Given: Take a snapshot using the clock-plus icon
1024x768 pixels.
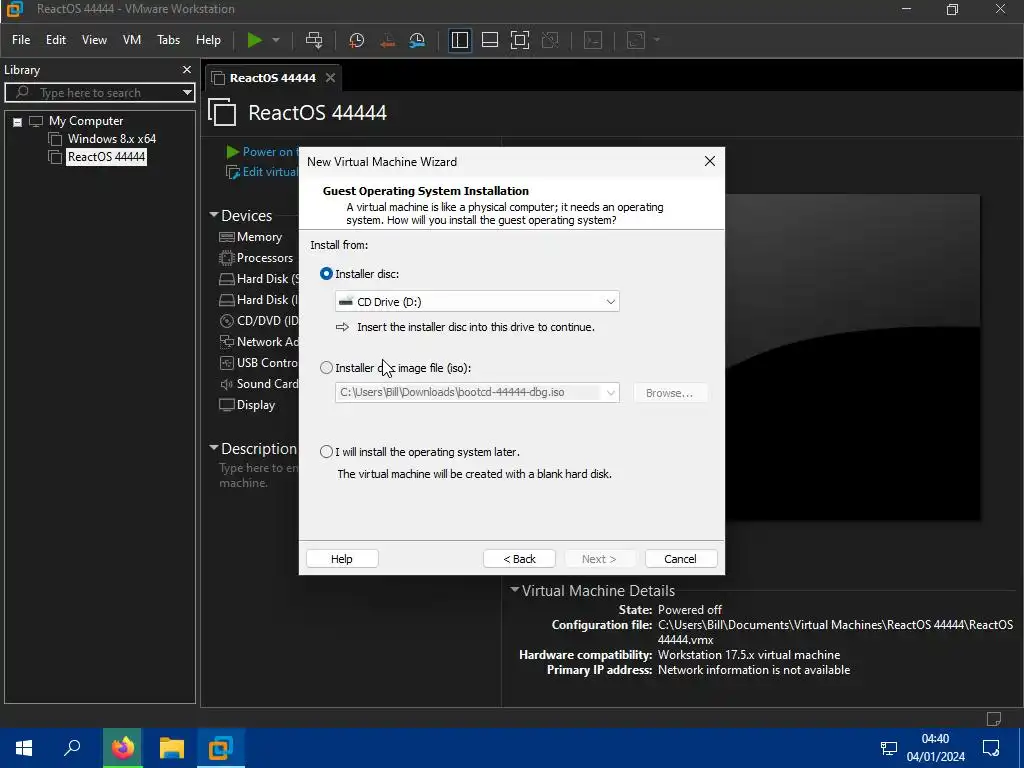Looking at the screenshot, I should (x=357, y=40).
